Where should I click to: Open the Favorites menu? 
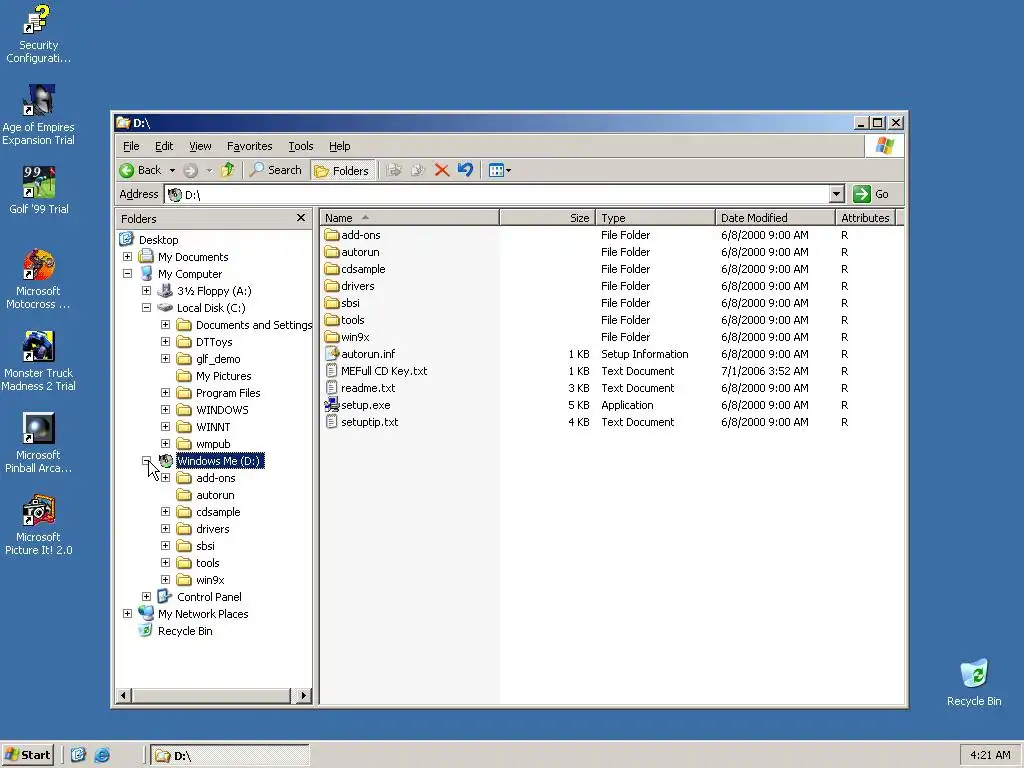[249, 146]
